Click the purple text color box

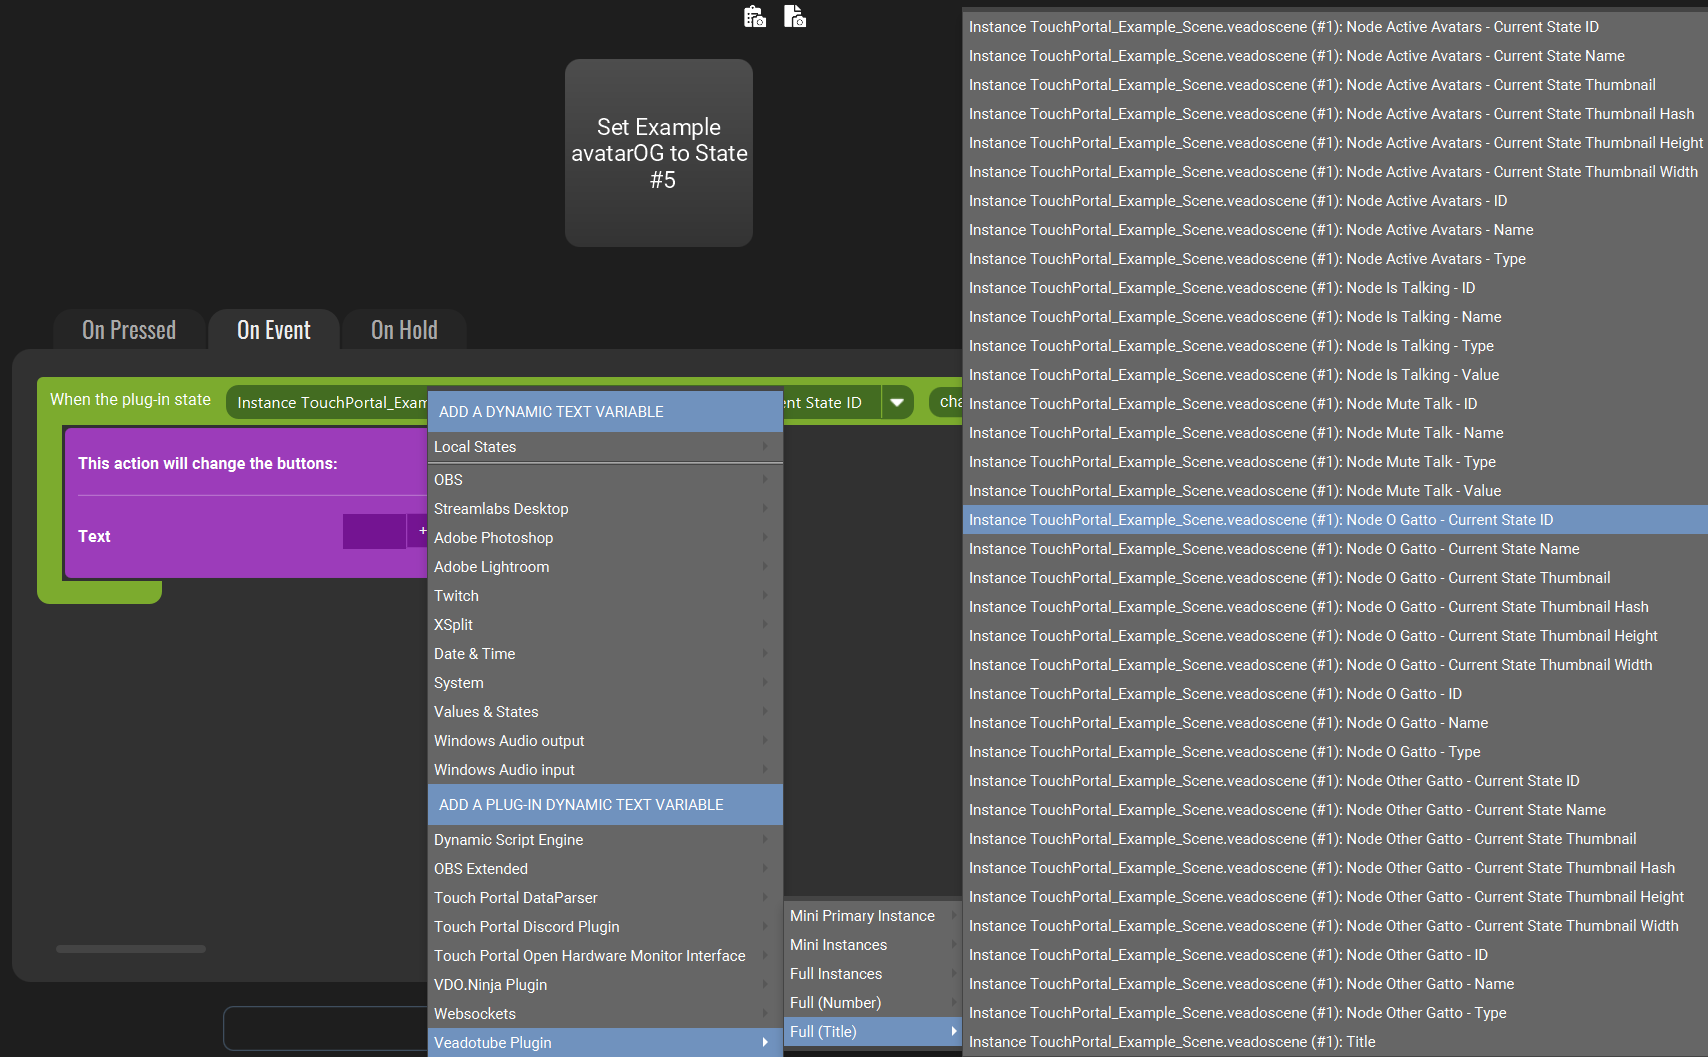tap(374, 531)
